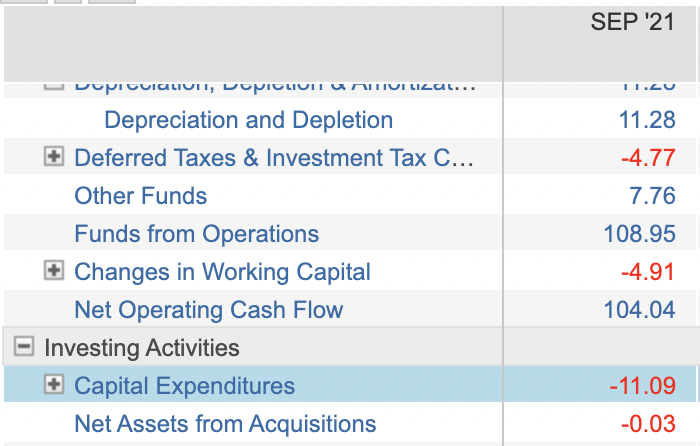Screen dimensions: 700x446
Task: Select the -11.09 Capital Expenditures value
Action: pyautogui.click(x=642, y=386)
